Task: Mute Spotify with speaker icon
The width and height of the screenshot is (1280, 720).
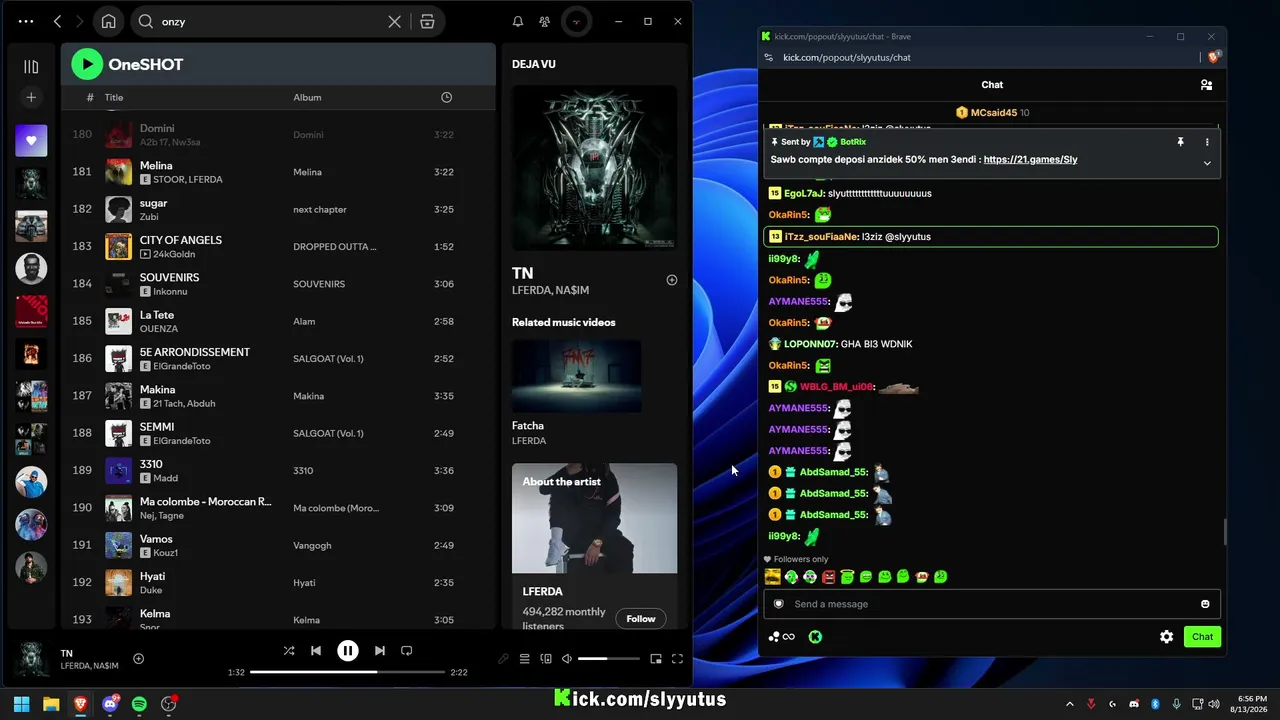Action: (567, 659)
